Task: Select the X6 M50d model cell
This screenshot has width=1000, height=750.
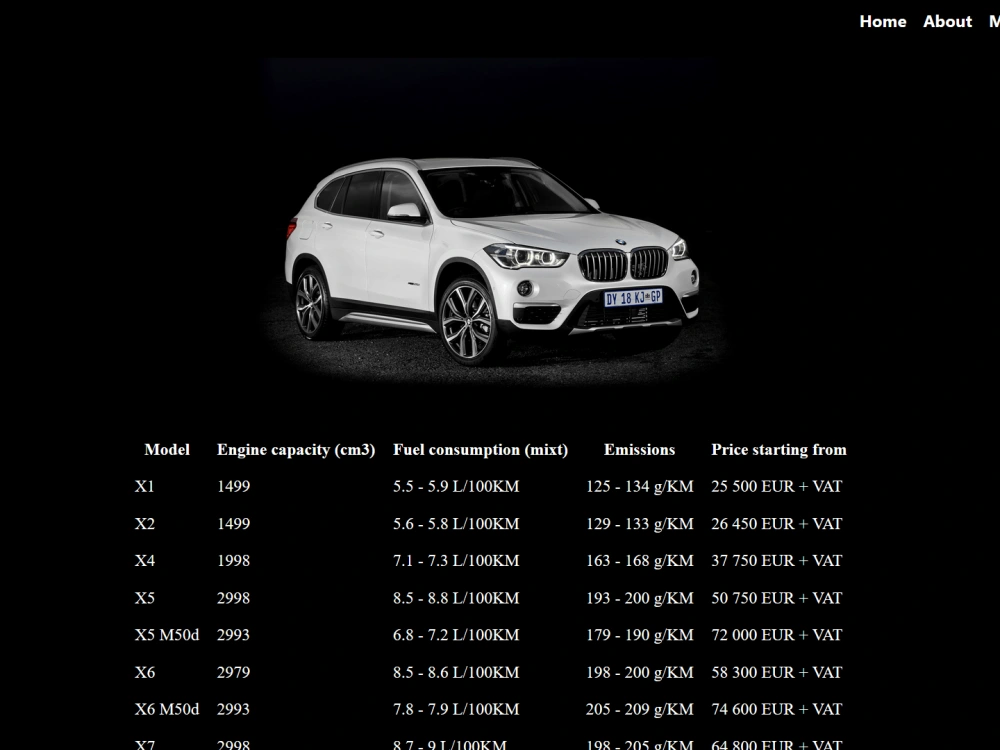Action: point(167,709)
